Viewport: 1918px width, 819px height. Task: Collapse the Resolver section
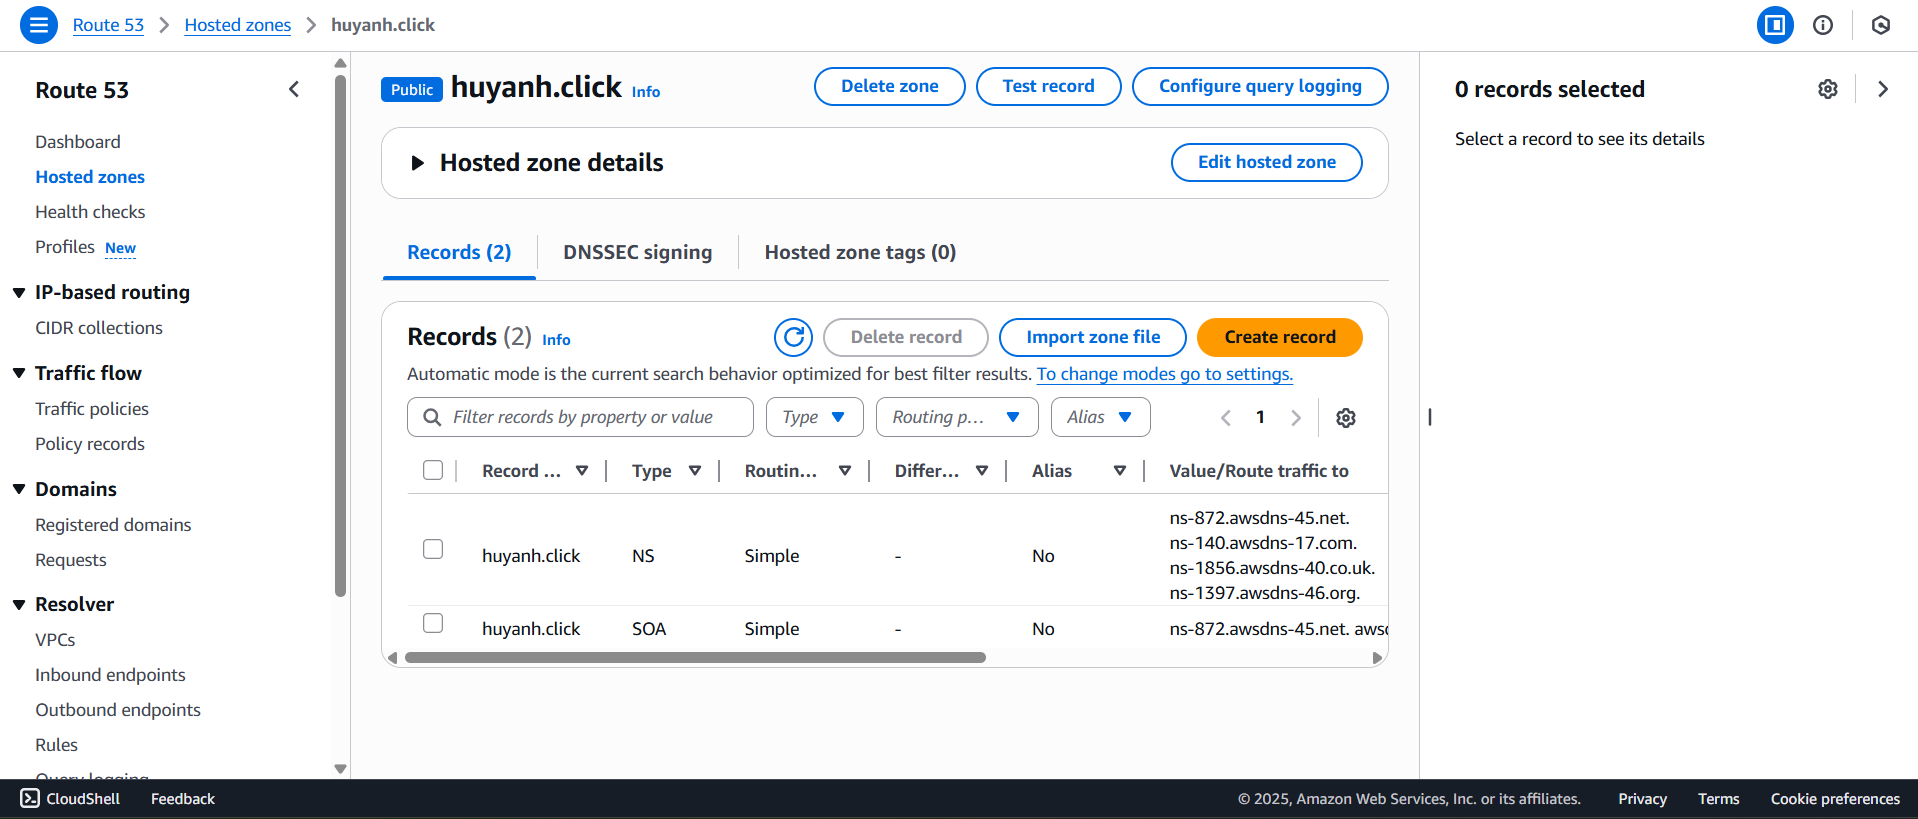point(19,604)
